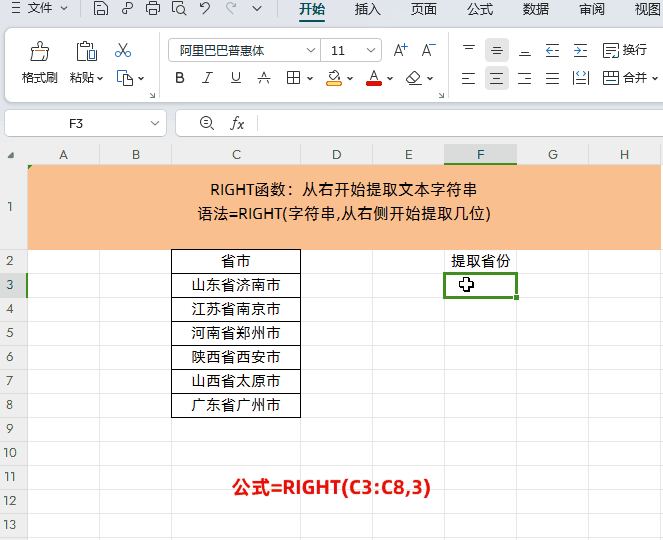This screenshot has height=540, width=663.
Task: Click the zoom magnifier icon in formula bar
Action: (207, 123)
